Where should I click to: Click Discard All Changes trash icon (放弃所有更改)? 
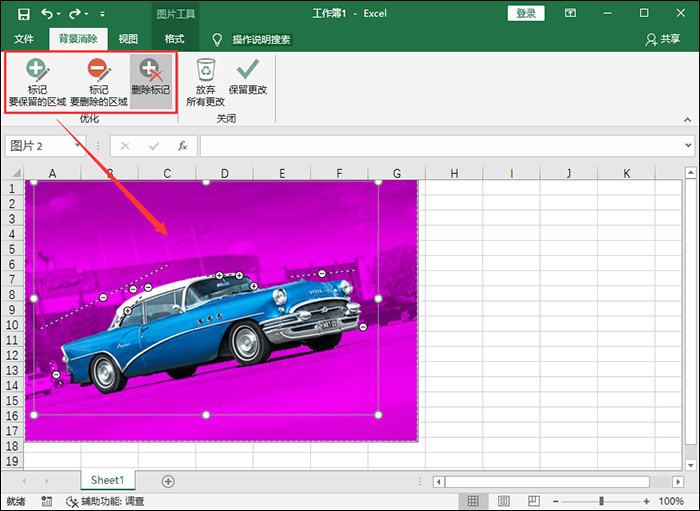pyautogui.click(x=205, y=82)
